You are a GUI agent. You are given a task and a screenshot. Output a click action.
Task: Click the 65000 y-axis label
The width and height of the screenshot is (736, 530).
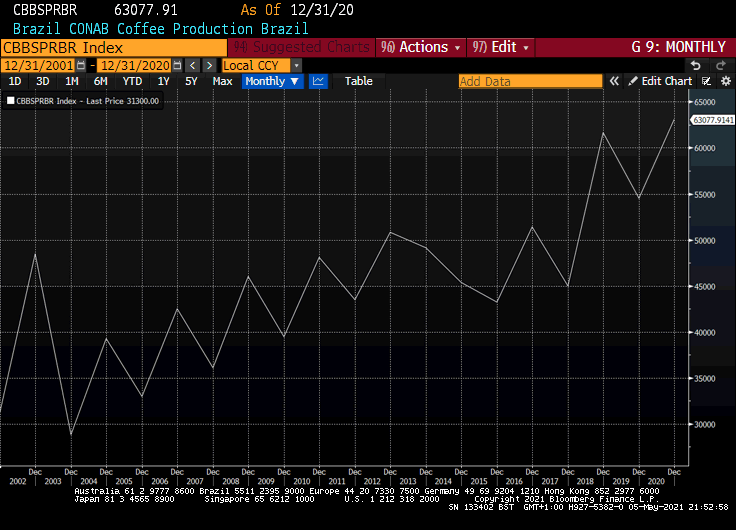[705, 102]
